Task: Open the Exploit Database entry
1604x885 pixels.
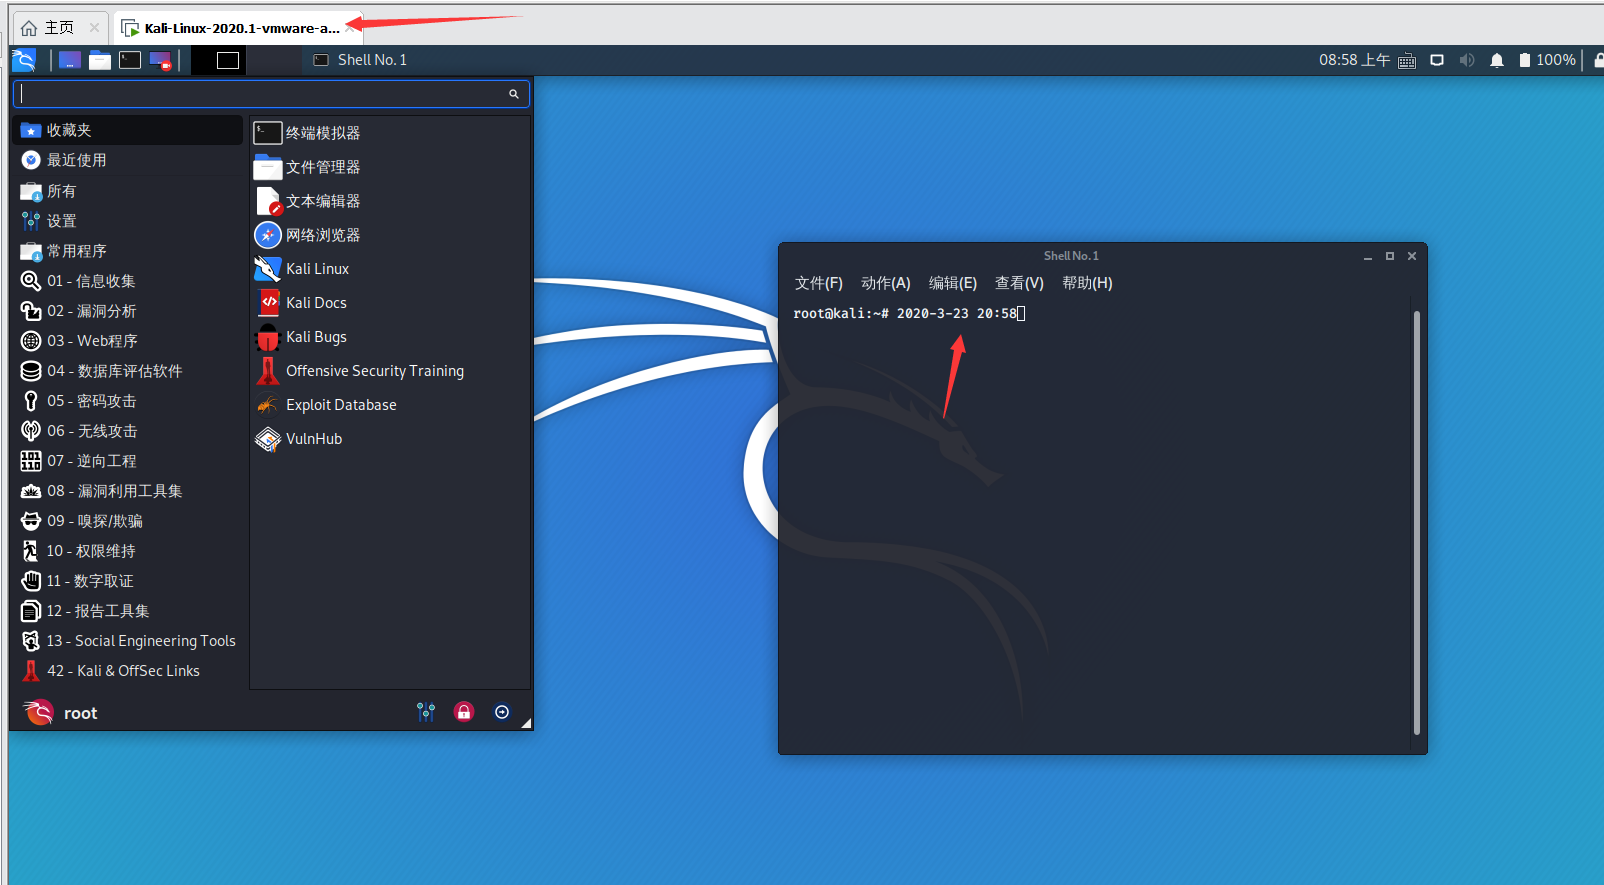Action: 389,405
